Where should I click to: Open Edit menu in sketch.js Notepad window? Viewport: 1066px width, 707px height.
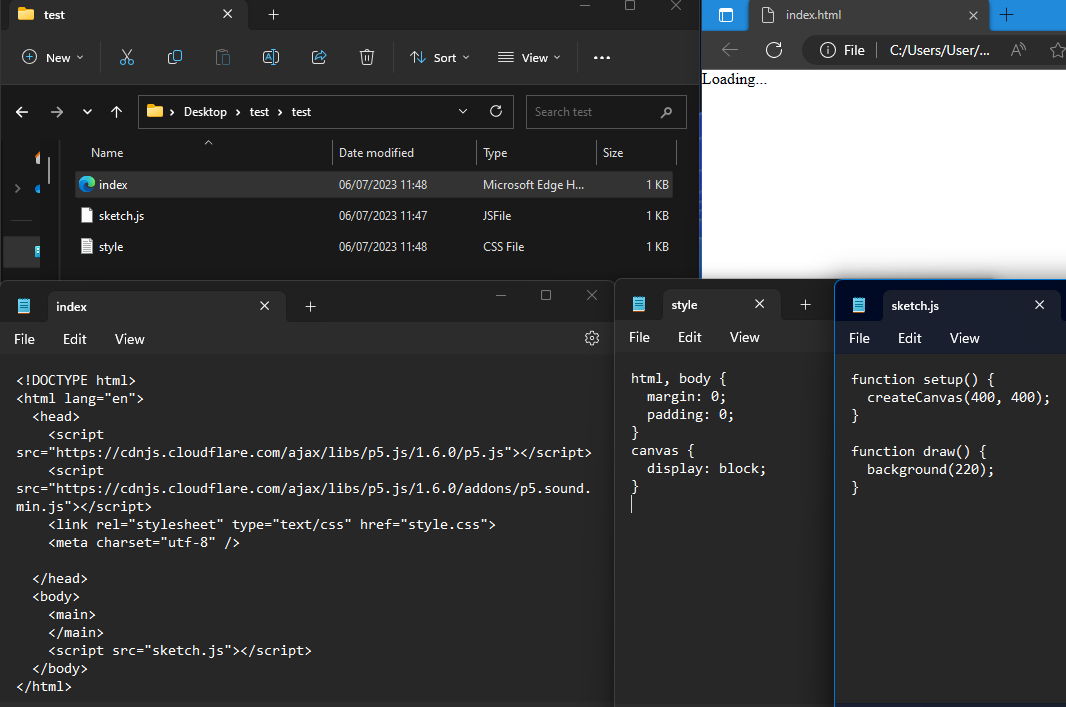tap(910, 338)
